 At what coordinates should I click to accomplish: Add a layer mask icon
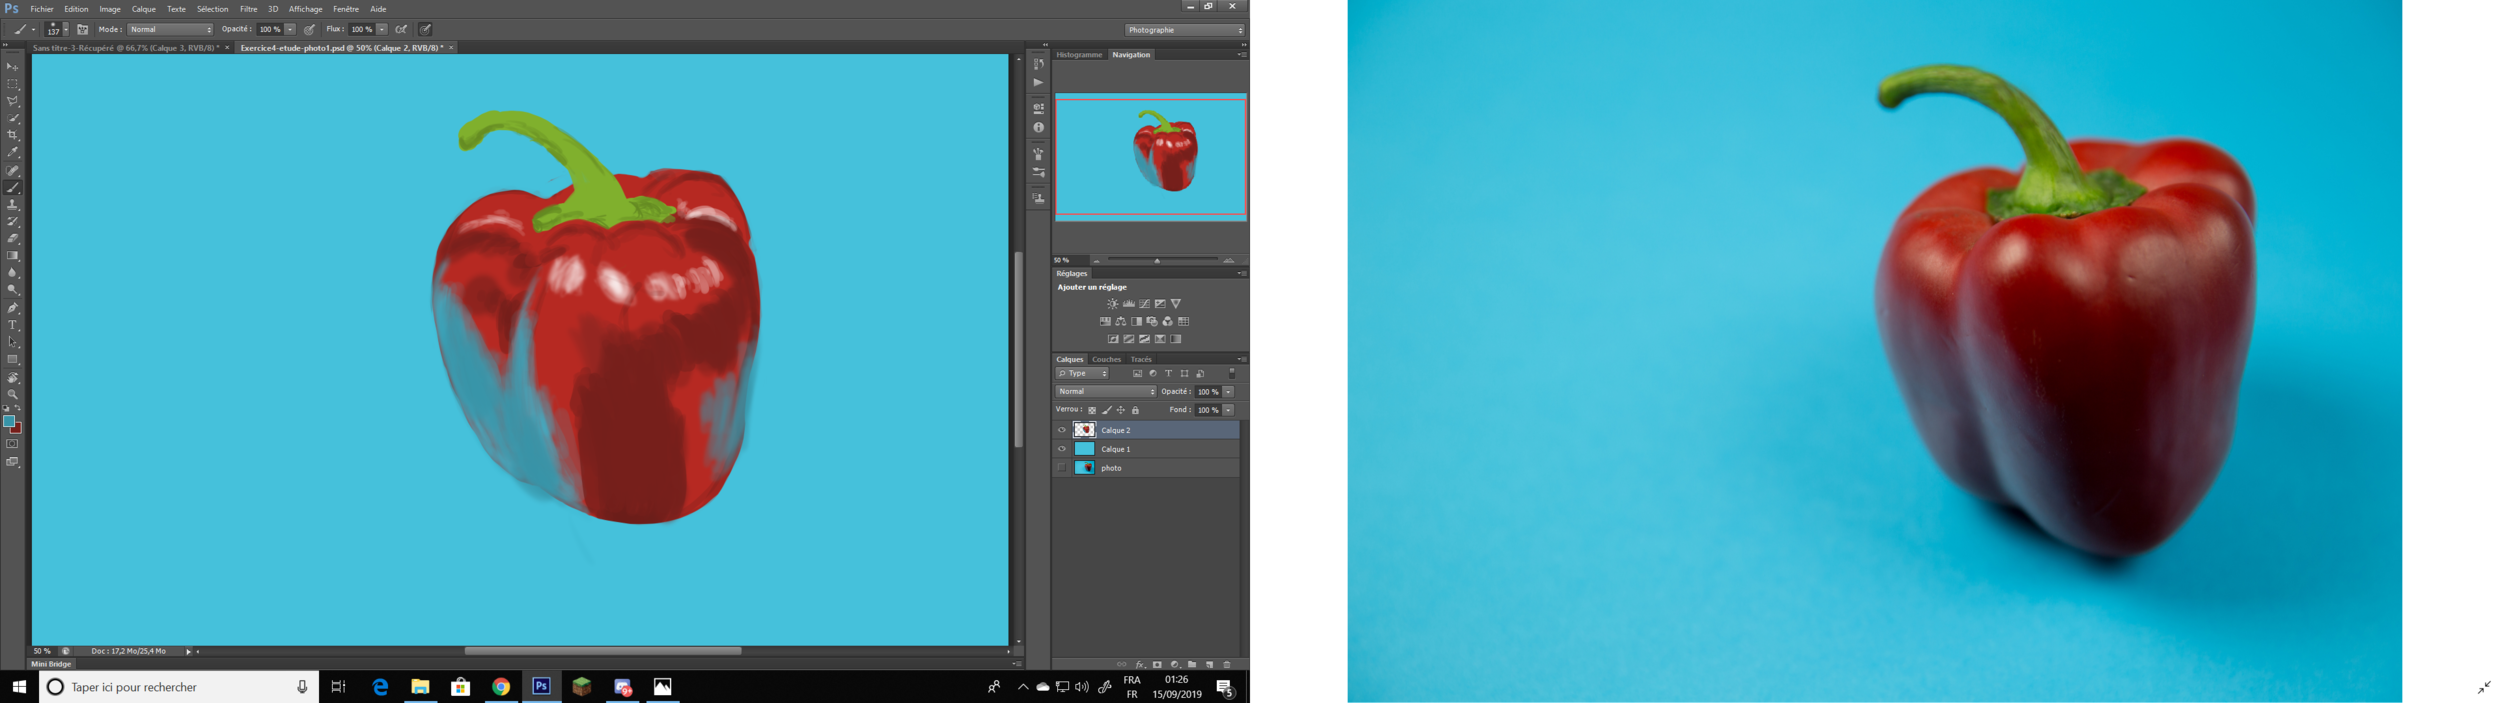pos(1157,665)
